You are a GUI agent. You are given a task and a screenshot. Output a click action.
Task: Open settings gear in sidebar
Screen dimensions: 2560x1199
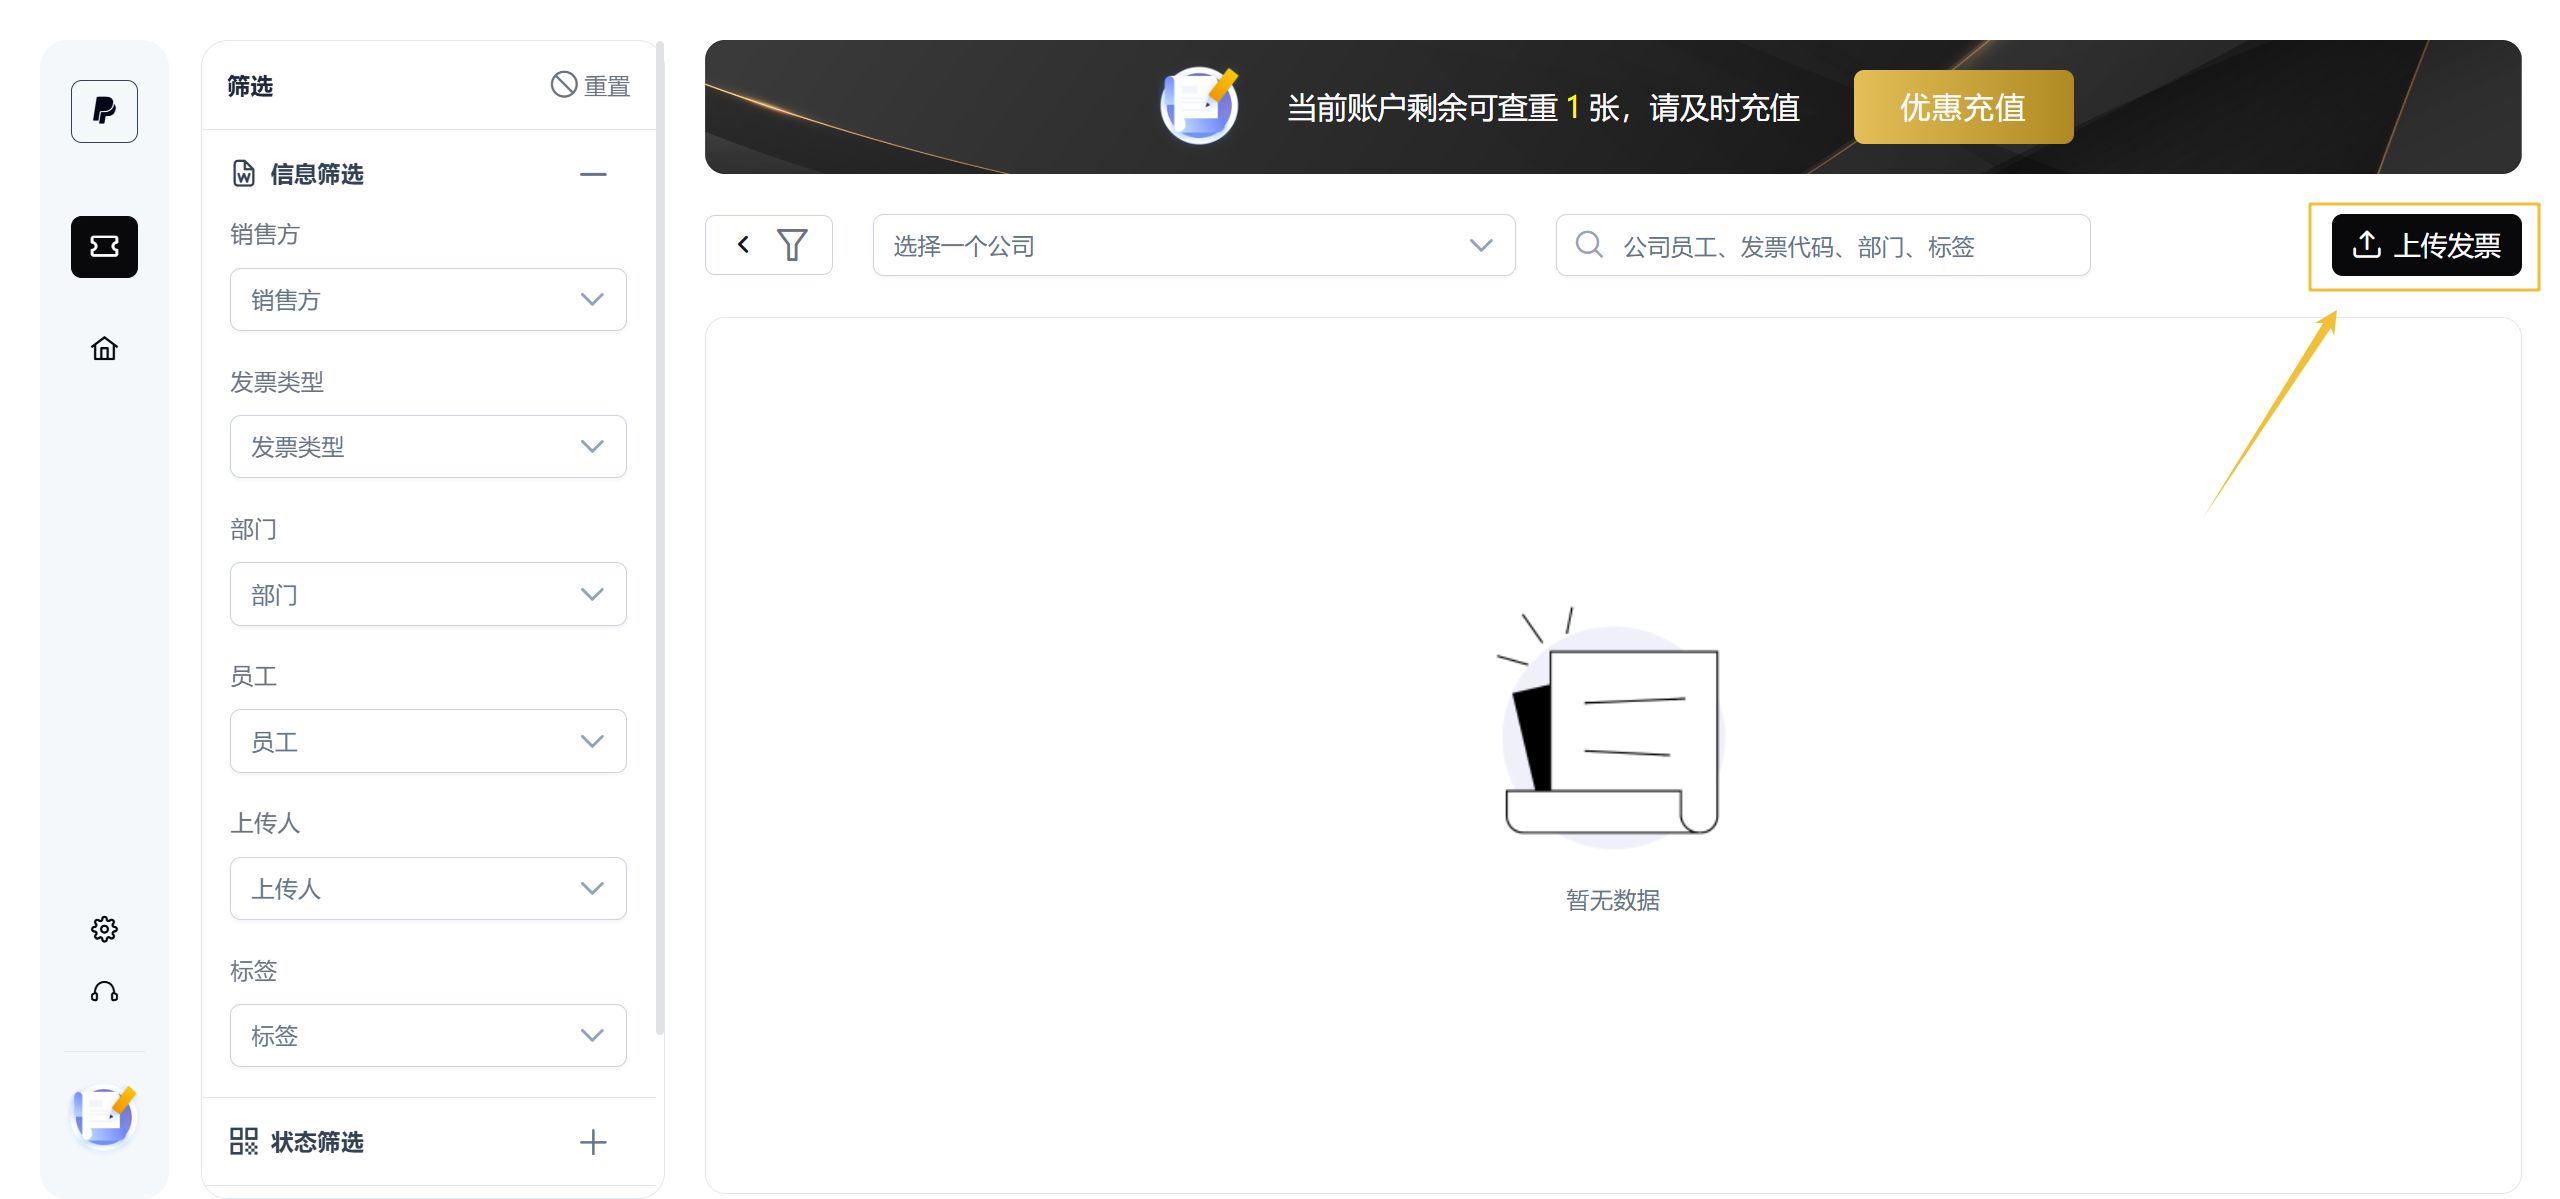click(104, 929)
